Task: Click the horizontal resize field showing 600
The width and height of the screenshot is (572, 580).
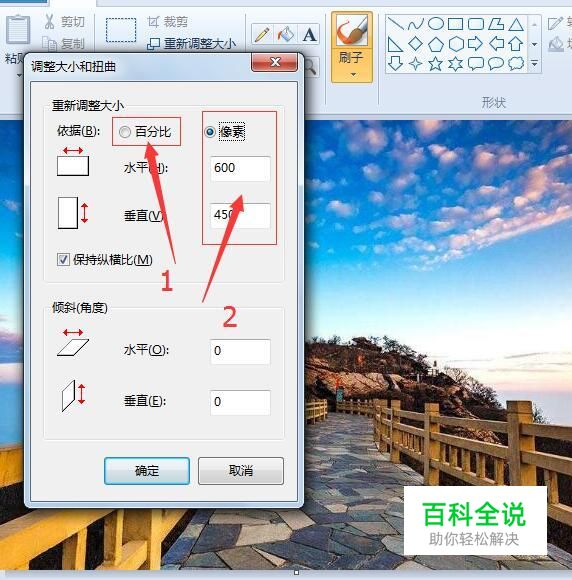Action: [240, 168]
